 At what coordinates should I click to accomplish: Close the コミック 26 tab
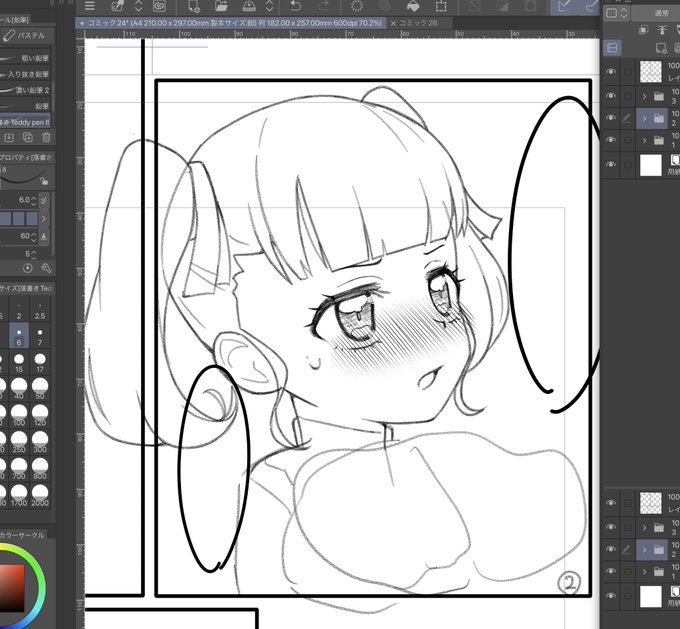393,23
